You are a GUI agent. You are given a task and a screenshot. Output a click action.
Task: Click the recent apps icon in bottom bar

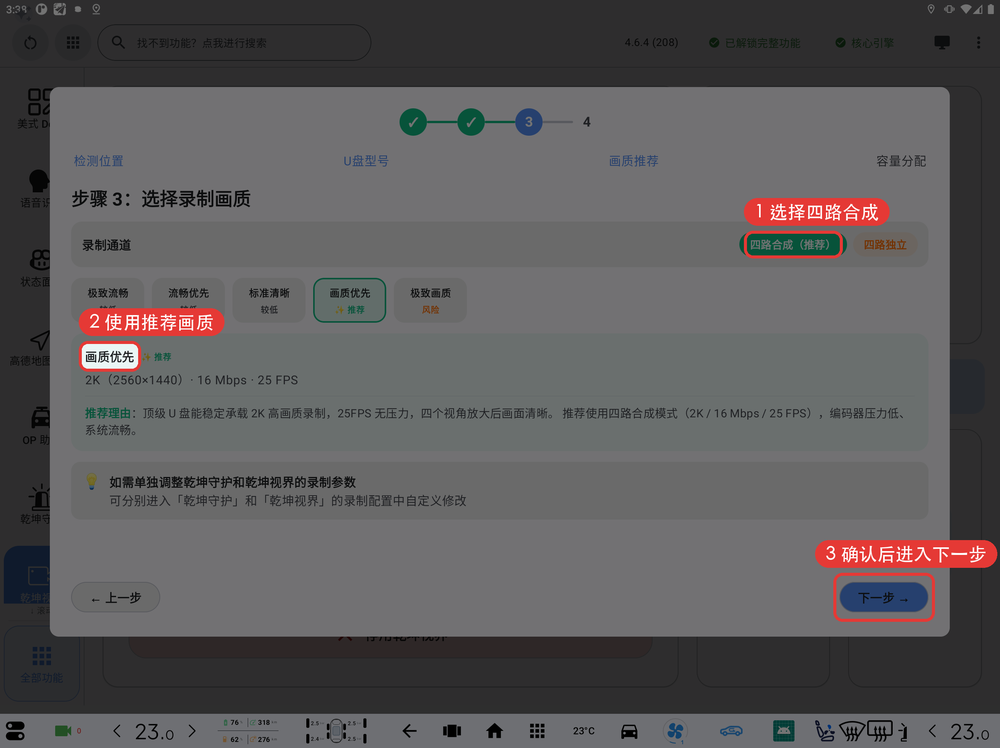pyautogui.click(x=452, y=731)
